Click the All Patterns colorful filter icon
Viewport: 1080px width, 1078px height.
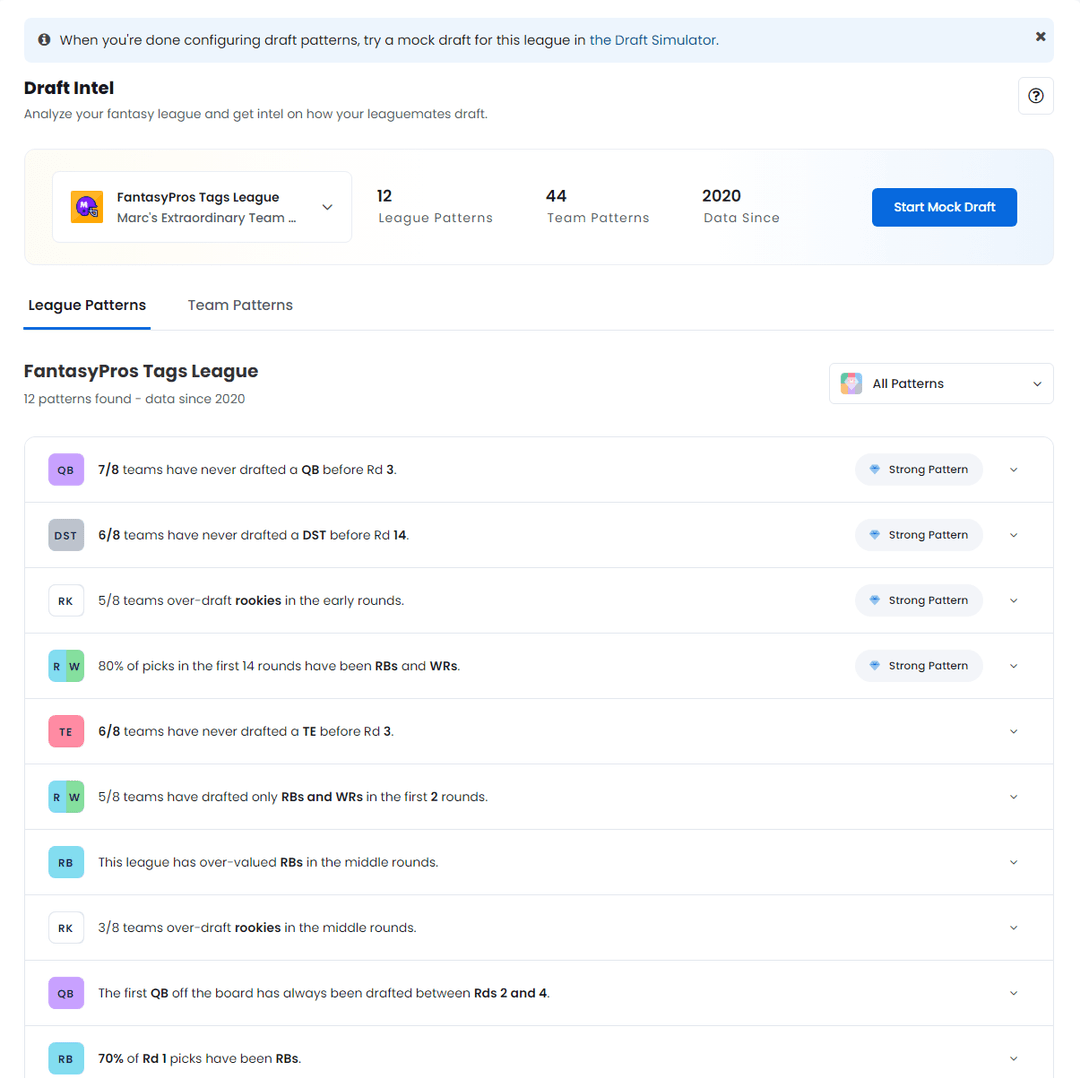[x=851, y=384]
